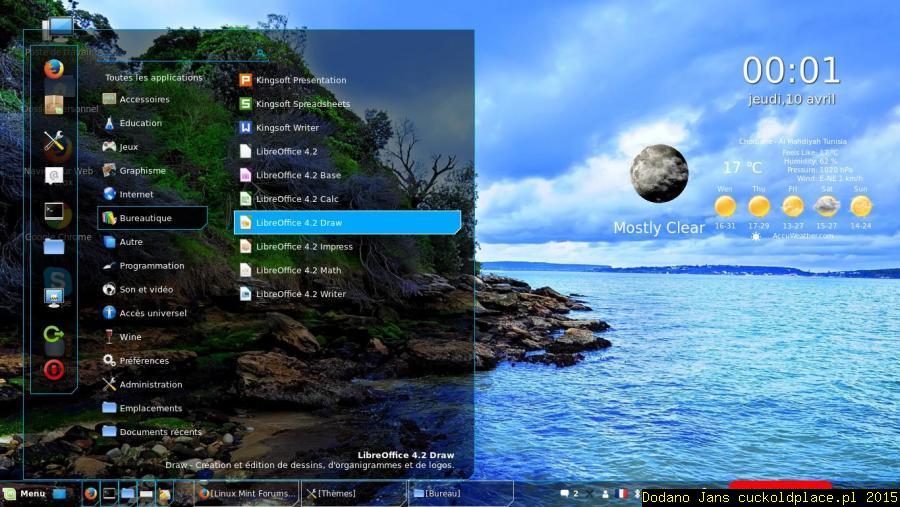Click the green logout icon in favorites
Viewport: 900px width, 507px height.
[54, 334]
